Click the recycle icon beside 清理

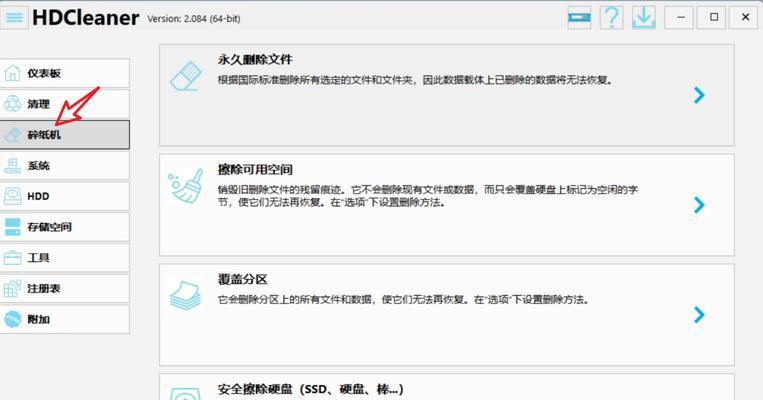pyautogui.click(x=12, y=104)
